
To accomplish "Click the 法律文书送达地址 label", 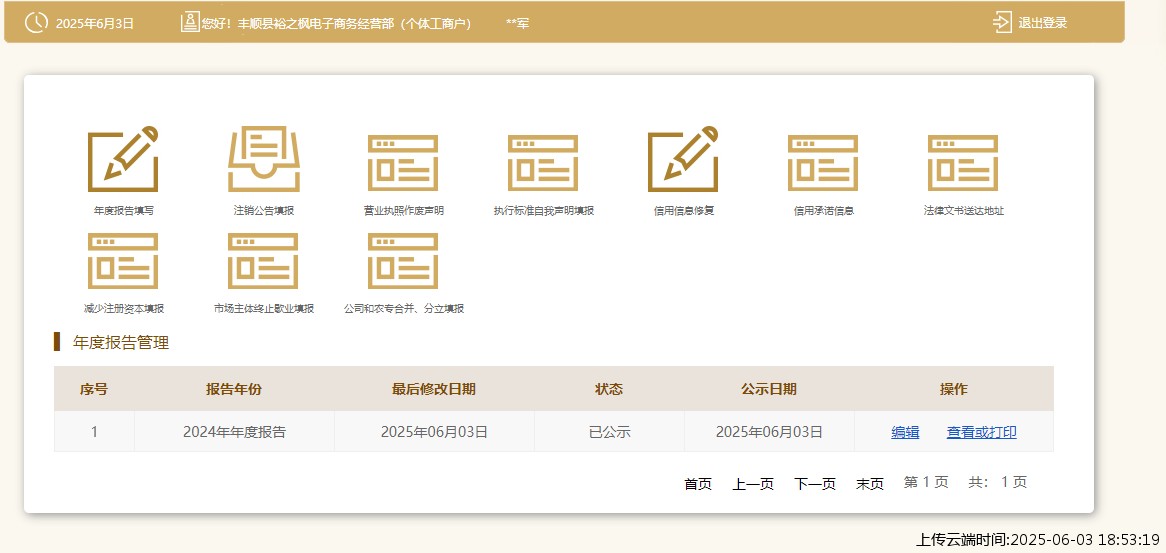I will coord(964,210).
